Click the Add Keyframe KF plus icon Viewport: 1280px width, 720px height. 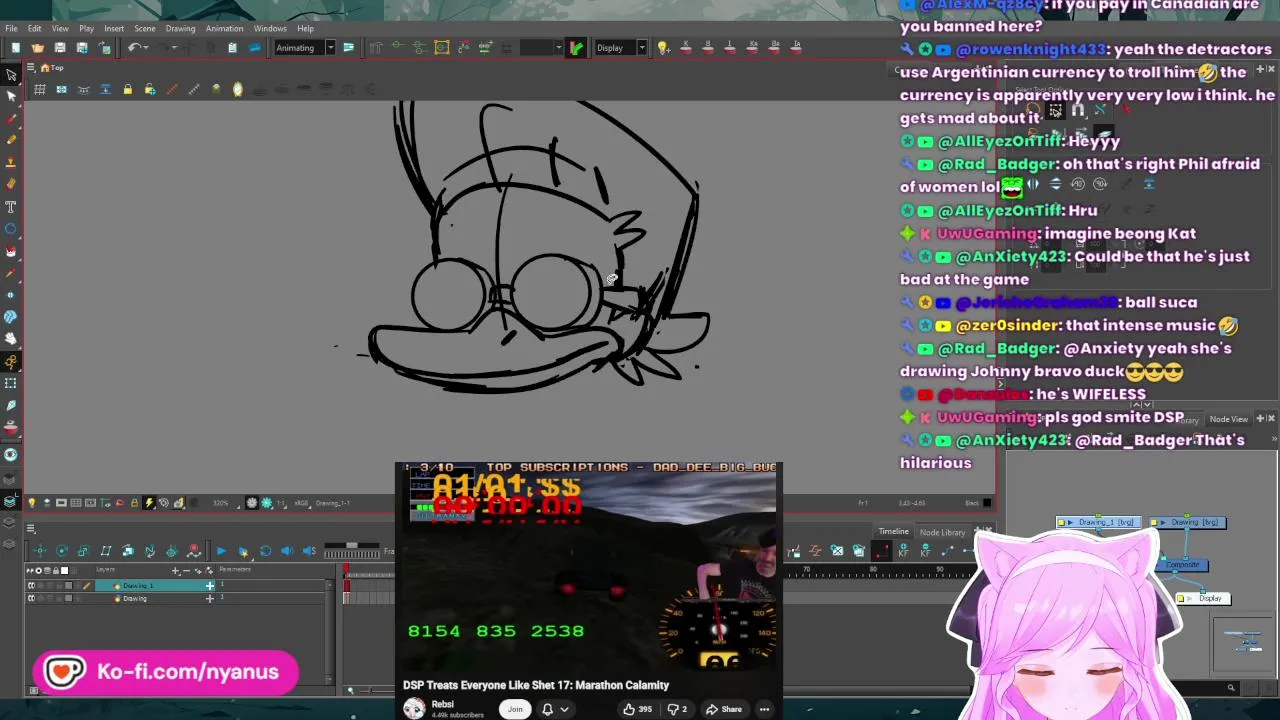click(902, 551)
